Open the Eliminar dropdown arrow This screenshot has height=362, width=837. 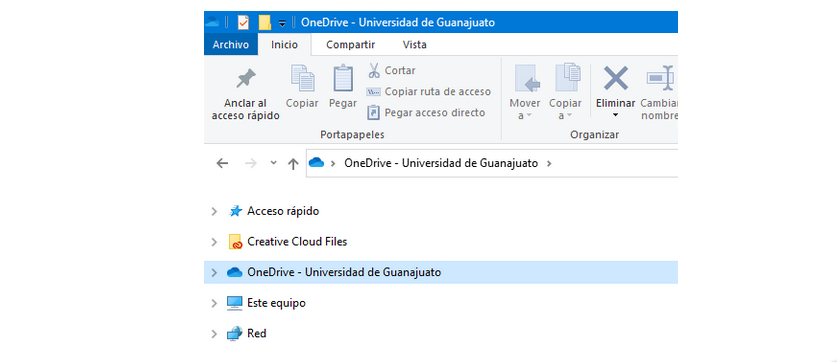(615, 115)
